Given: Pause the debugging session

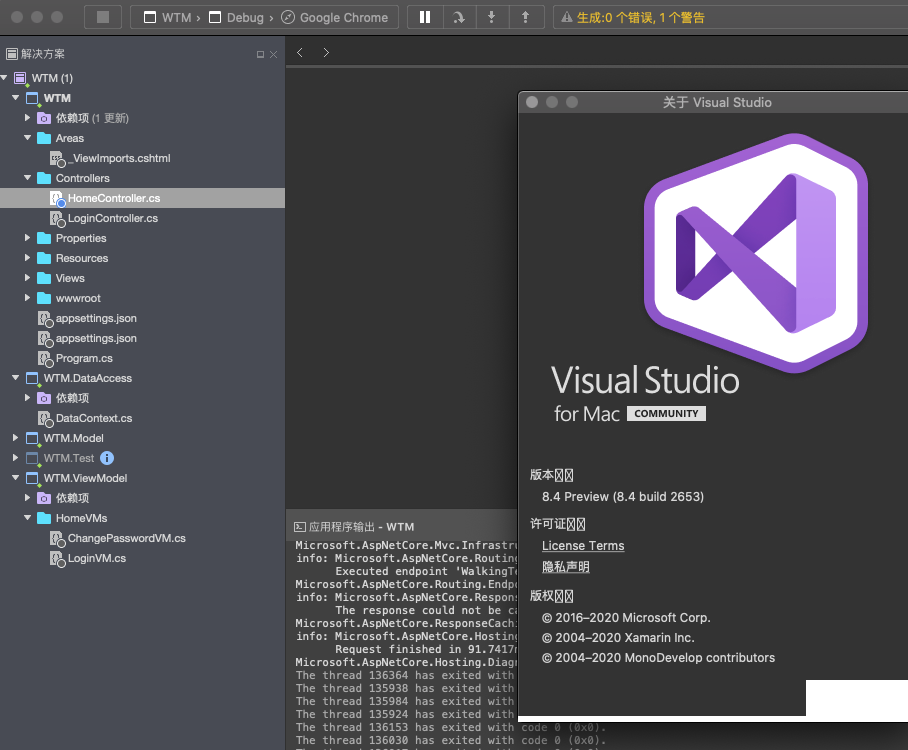Looking at the screenshot, I should pos(424,16).
